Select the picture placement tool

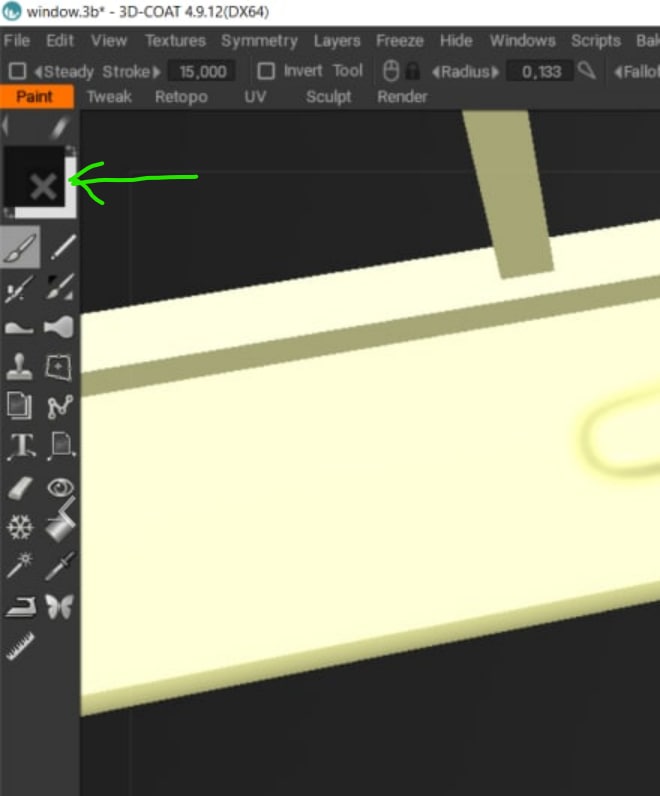tap(61, 446)
